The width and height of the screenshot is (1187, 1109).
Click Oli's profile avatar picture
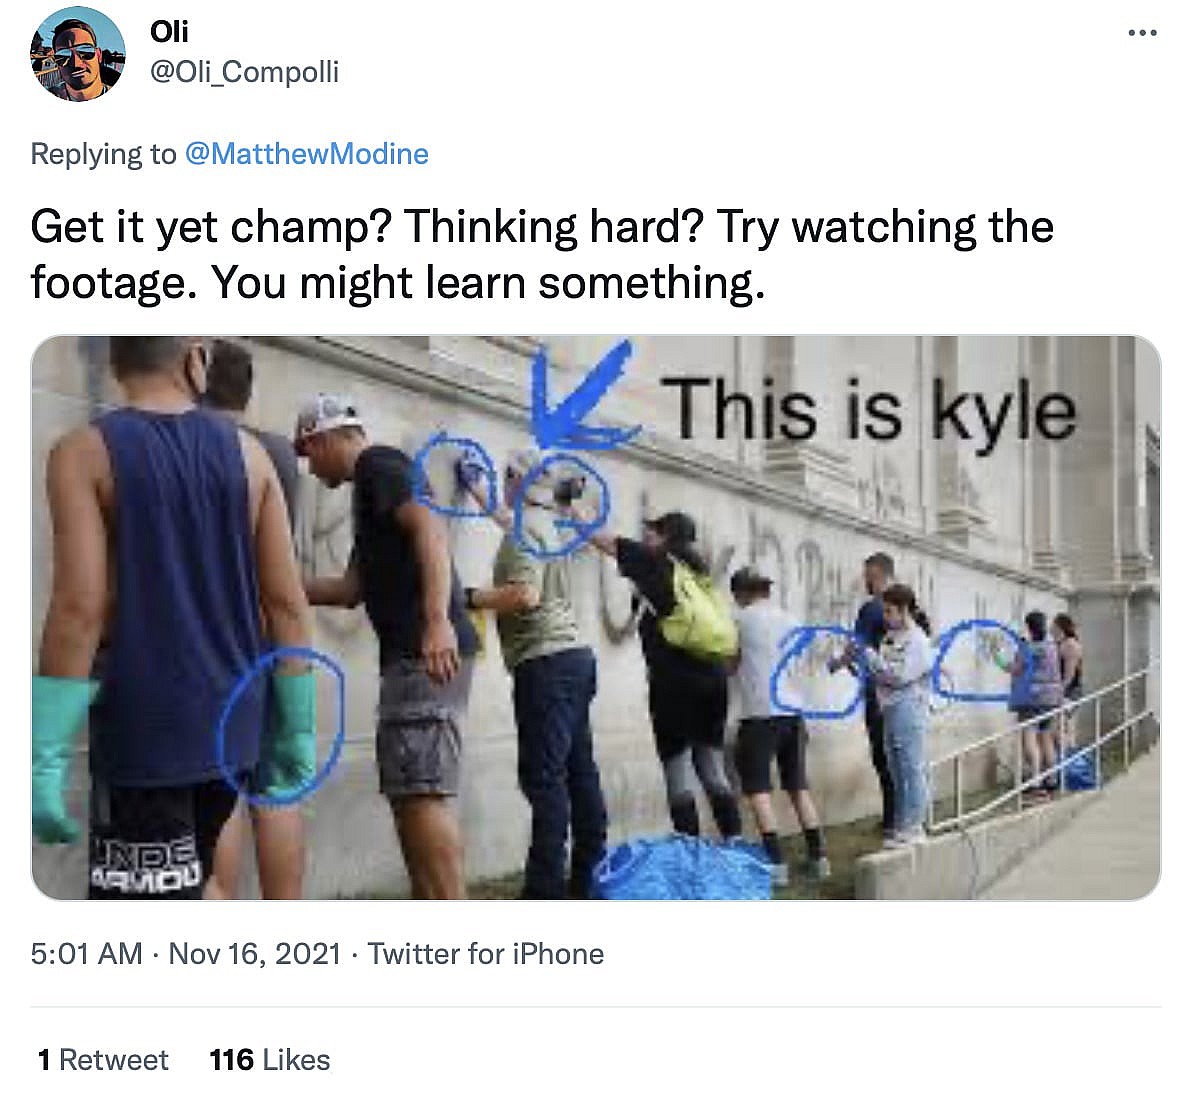click(78, 54)
